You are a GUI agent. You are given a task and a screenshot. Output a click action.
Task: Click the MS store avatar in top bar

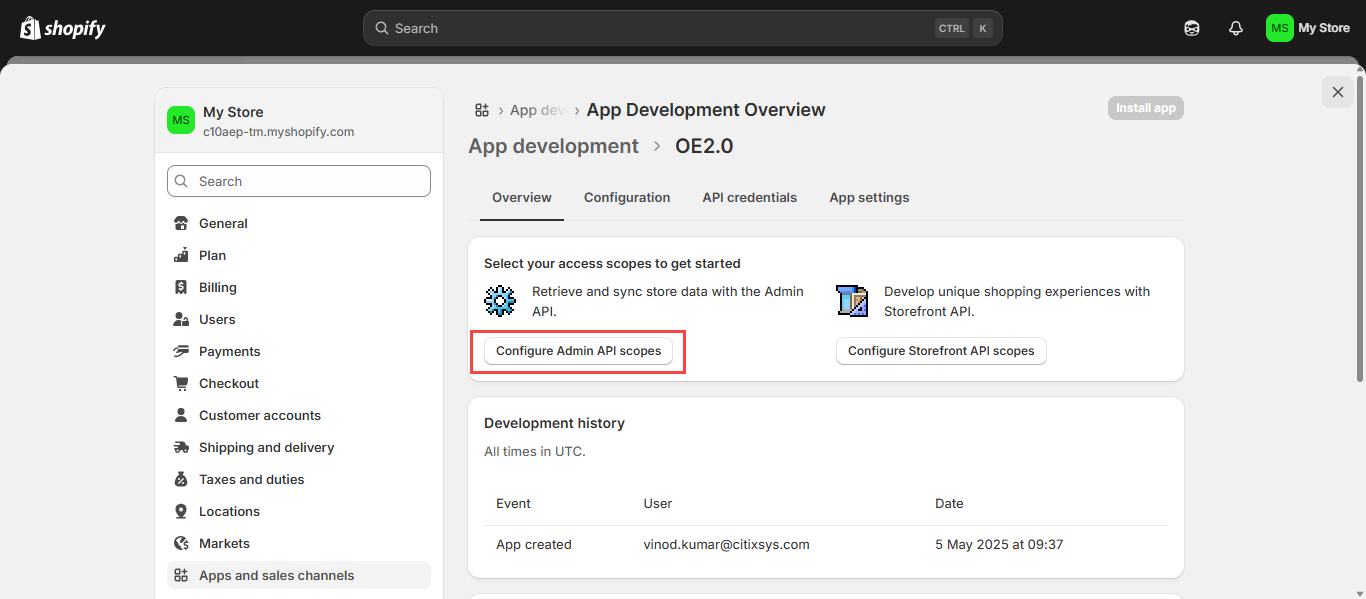click(1279, 28)
